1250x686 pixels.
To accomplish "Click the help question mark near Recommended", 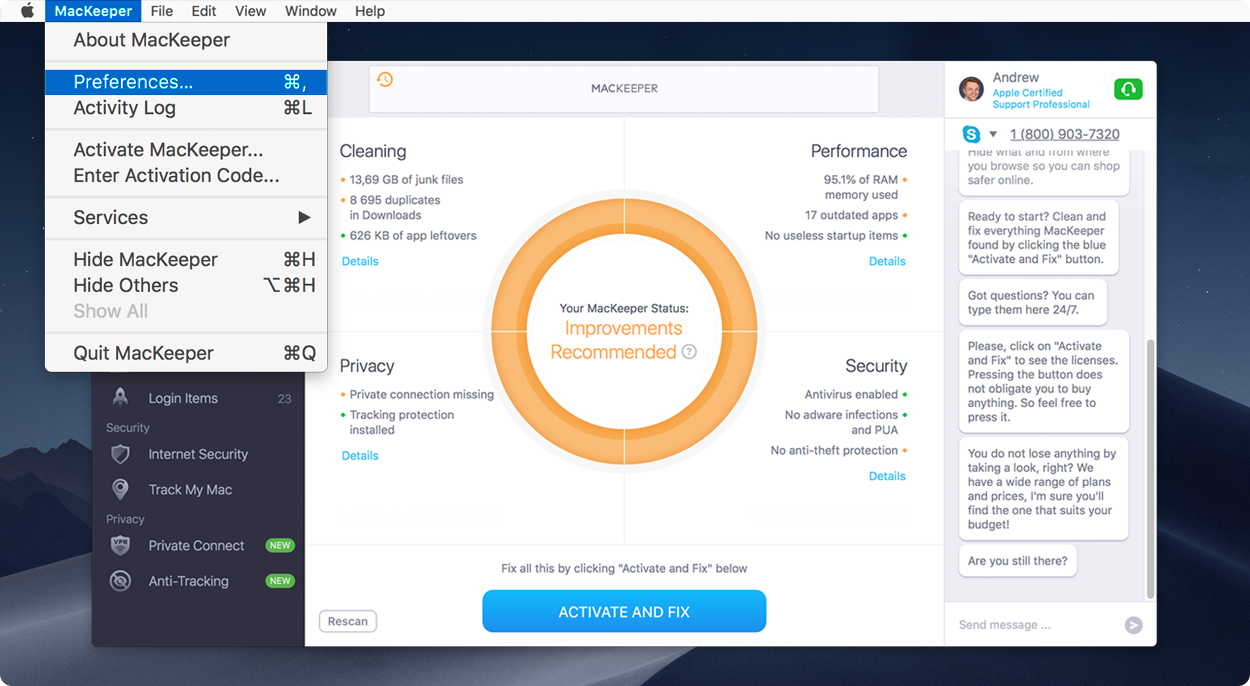I will coord(689,352).
